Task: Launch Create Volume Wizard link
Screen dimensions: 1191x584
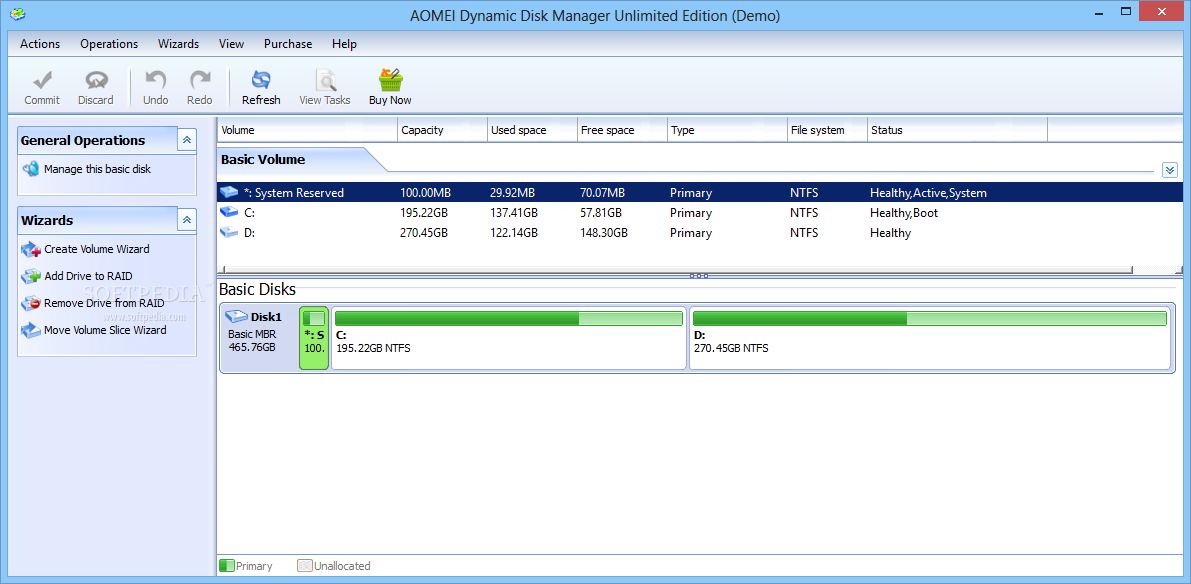Action: tap(96, 249)
